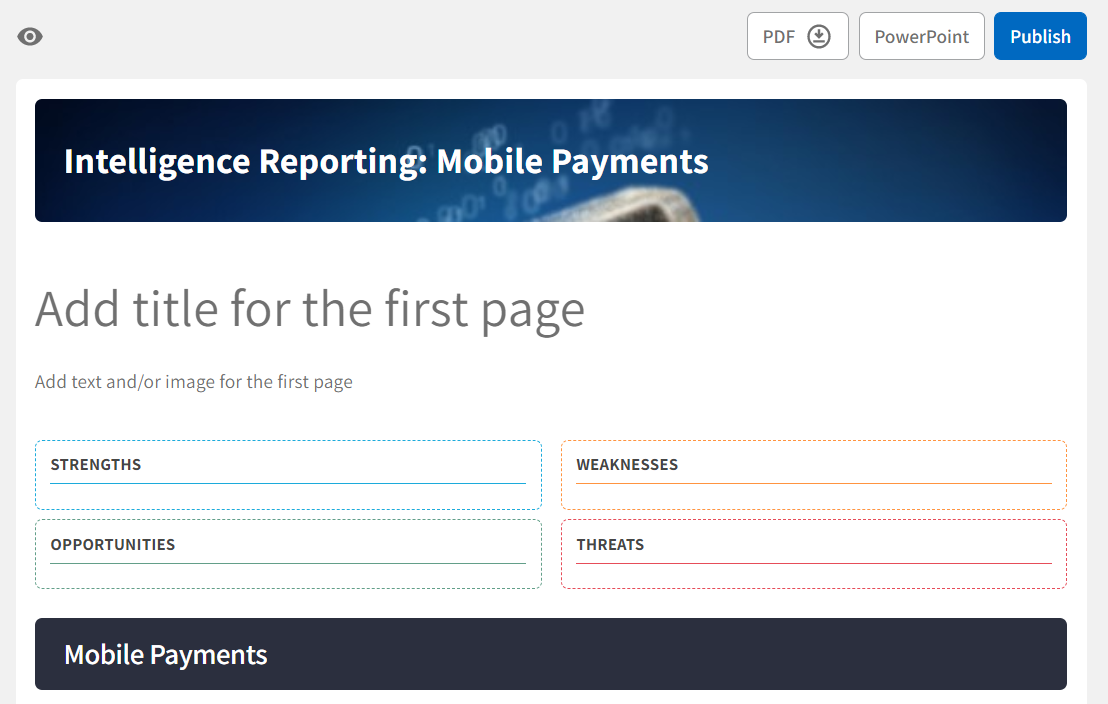Click the banner title 'Intelligence Reporting: Mobile Payments'
Screen dimensions: 1108x704
pyautogui.click(x=386, y=161)
